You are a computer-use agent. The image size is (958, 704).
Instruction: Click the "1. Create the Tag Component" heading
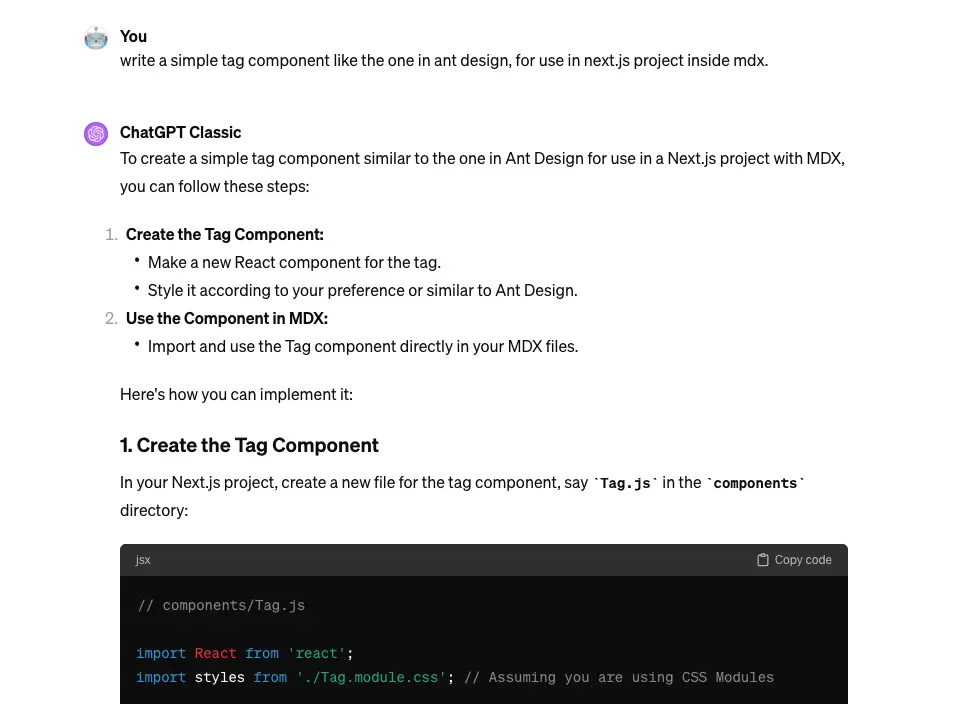(249, 445)
